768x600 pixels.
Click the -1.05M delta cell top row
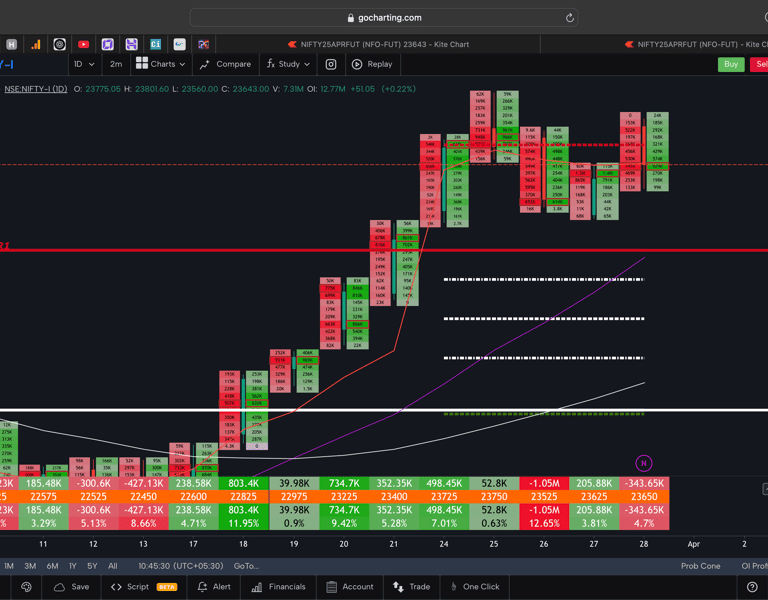tap(544, 483)
